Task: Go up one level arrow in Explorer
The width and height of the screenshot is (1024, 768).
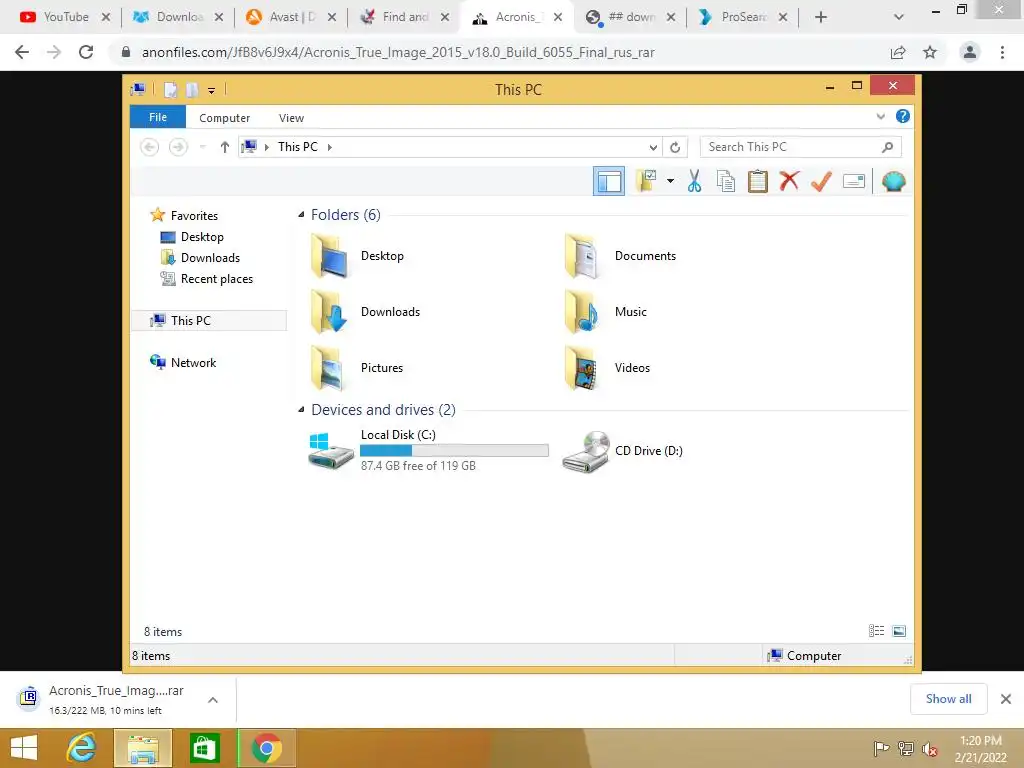Action: click(225, 147)
